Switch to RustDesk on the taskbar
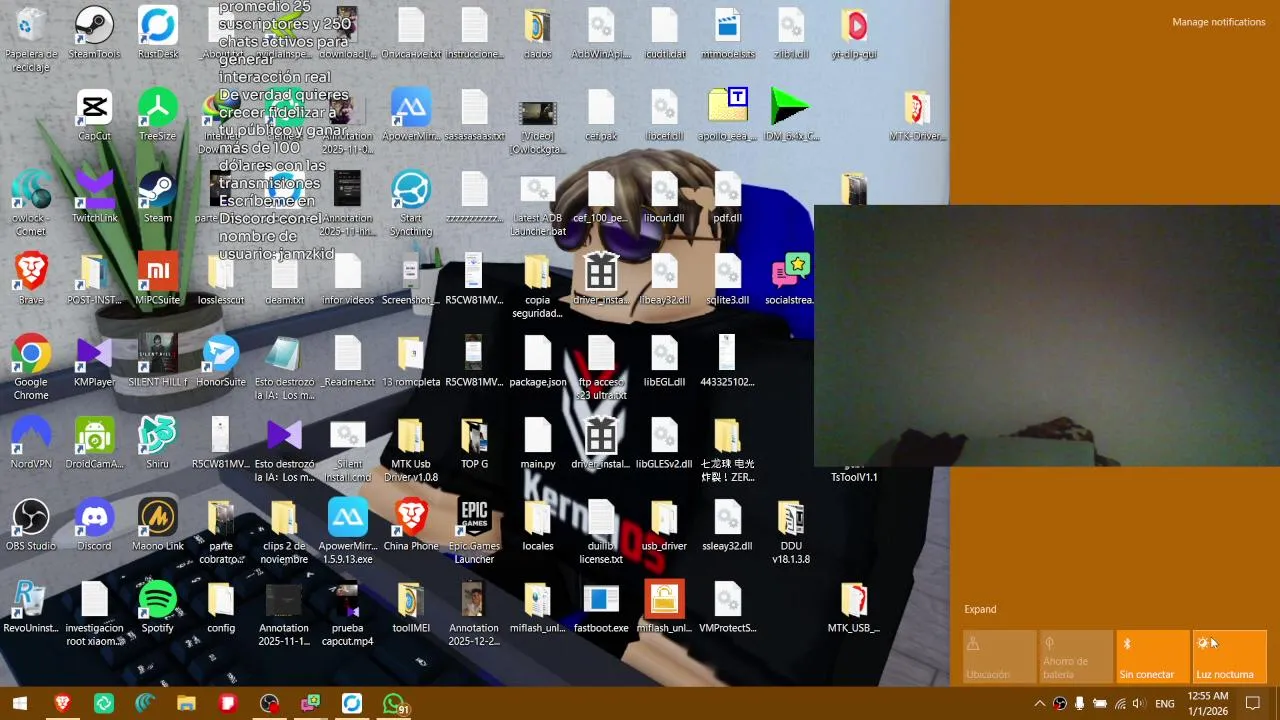Viewport: 1280px width, 720px height. 352,704
